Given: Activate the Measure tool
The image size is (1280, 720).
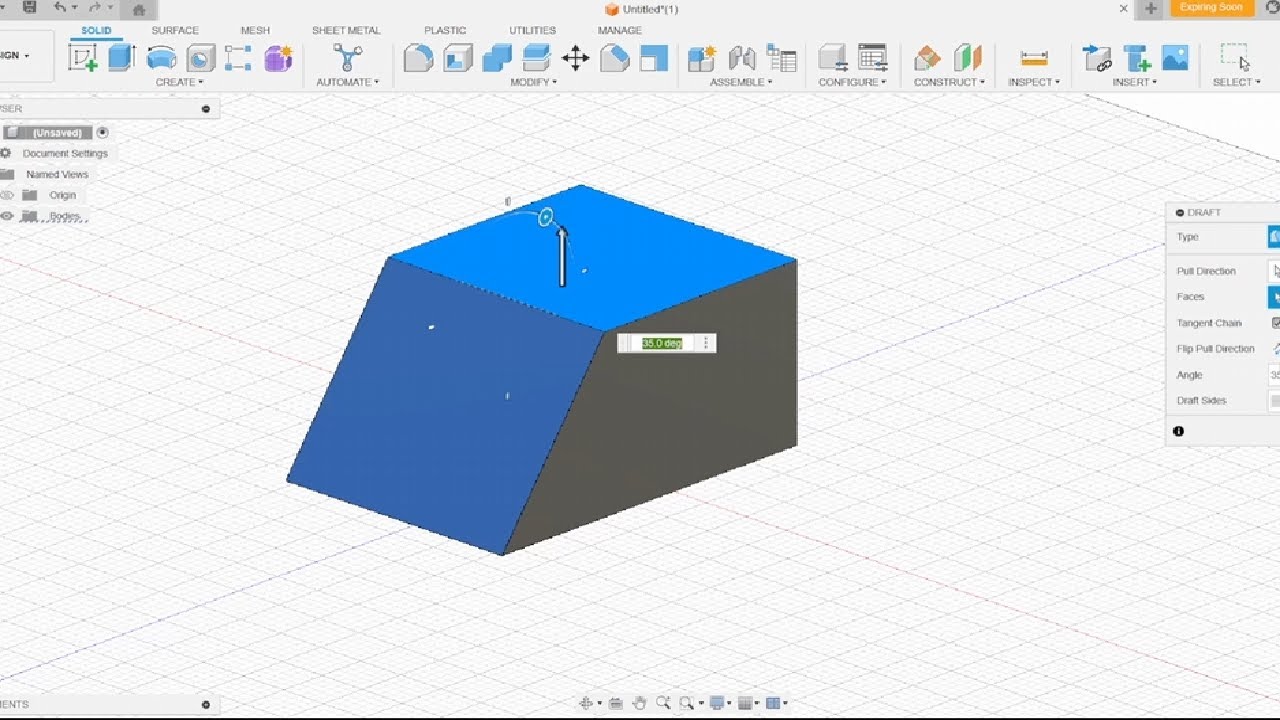Looking at the screenshot, I should (1034, 58).
